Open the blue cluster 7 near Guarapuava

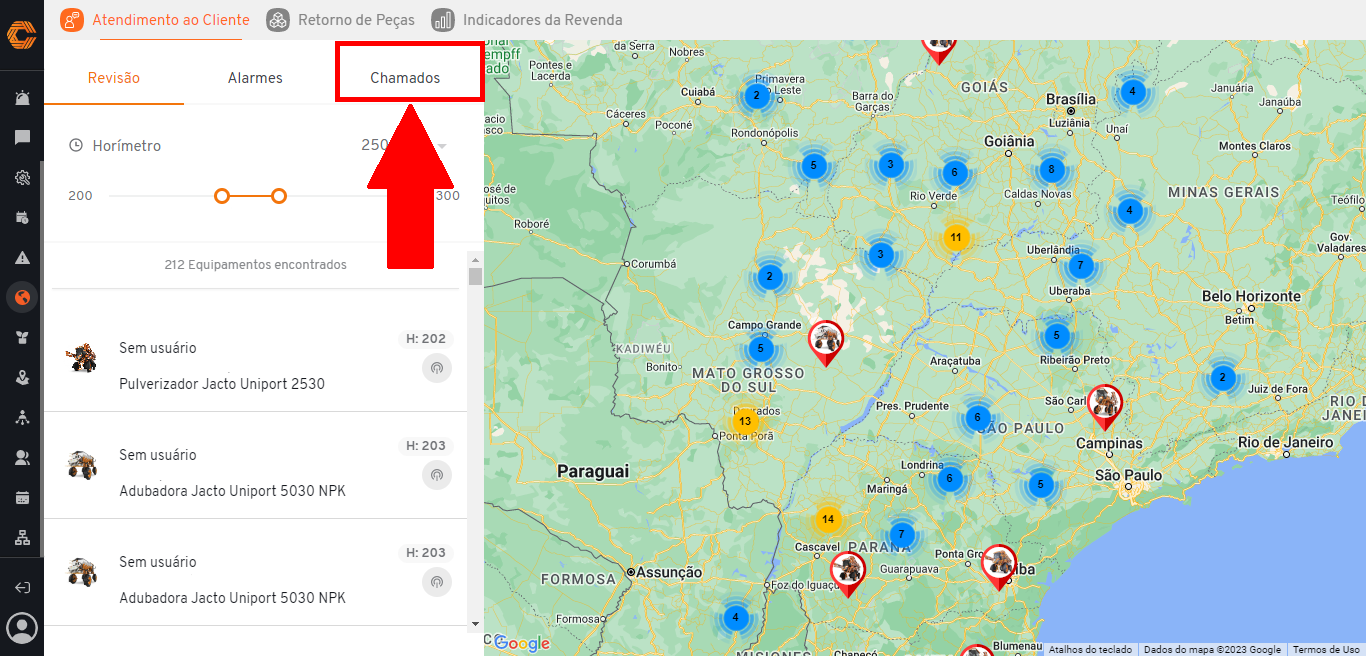coord(901,534)
